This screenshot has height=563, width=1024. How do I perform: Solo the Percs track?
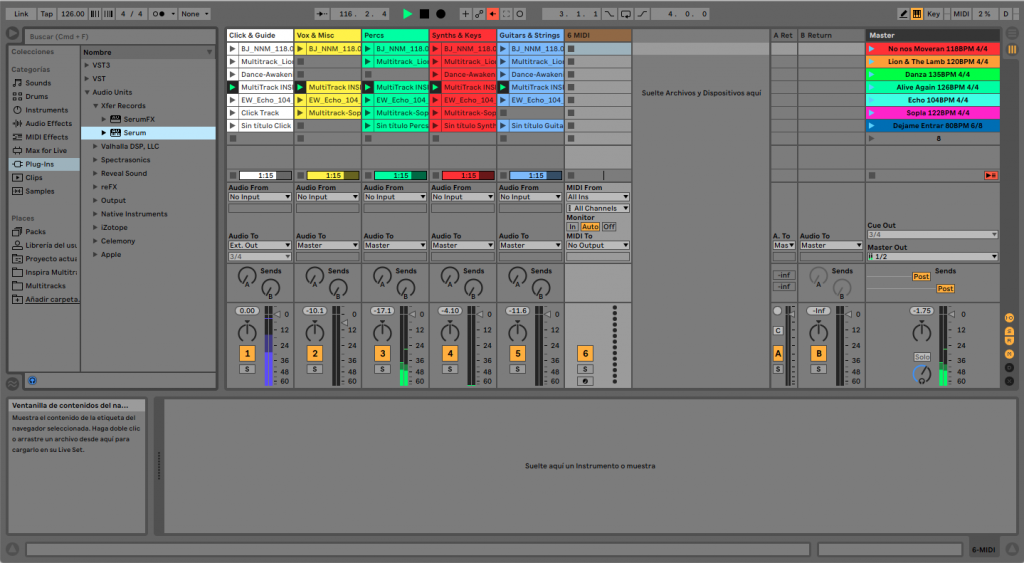coord(382,369)
